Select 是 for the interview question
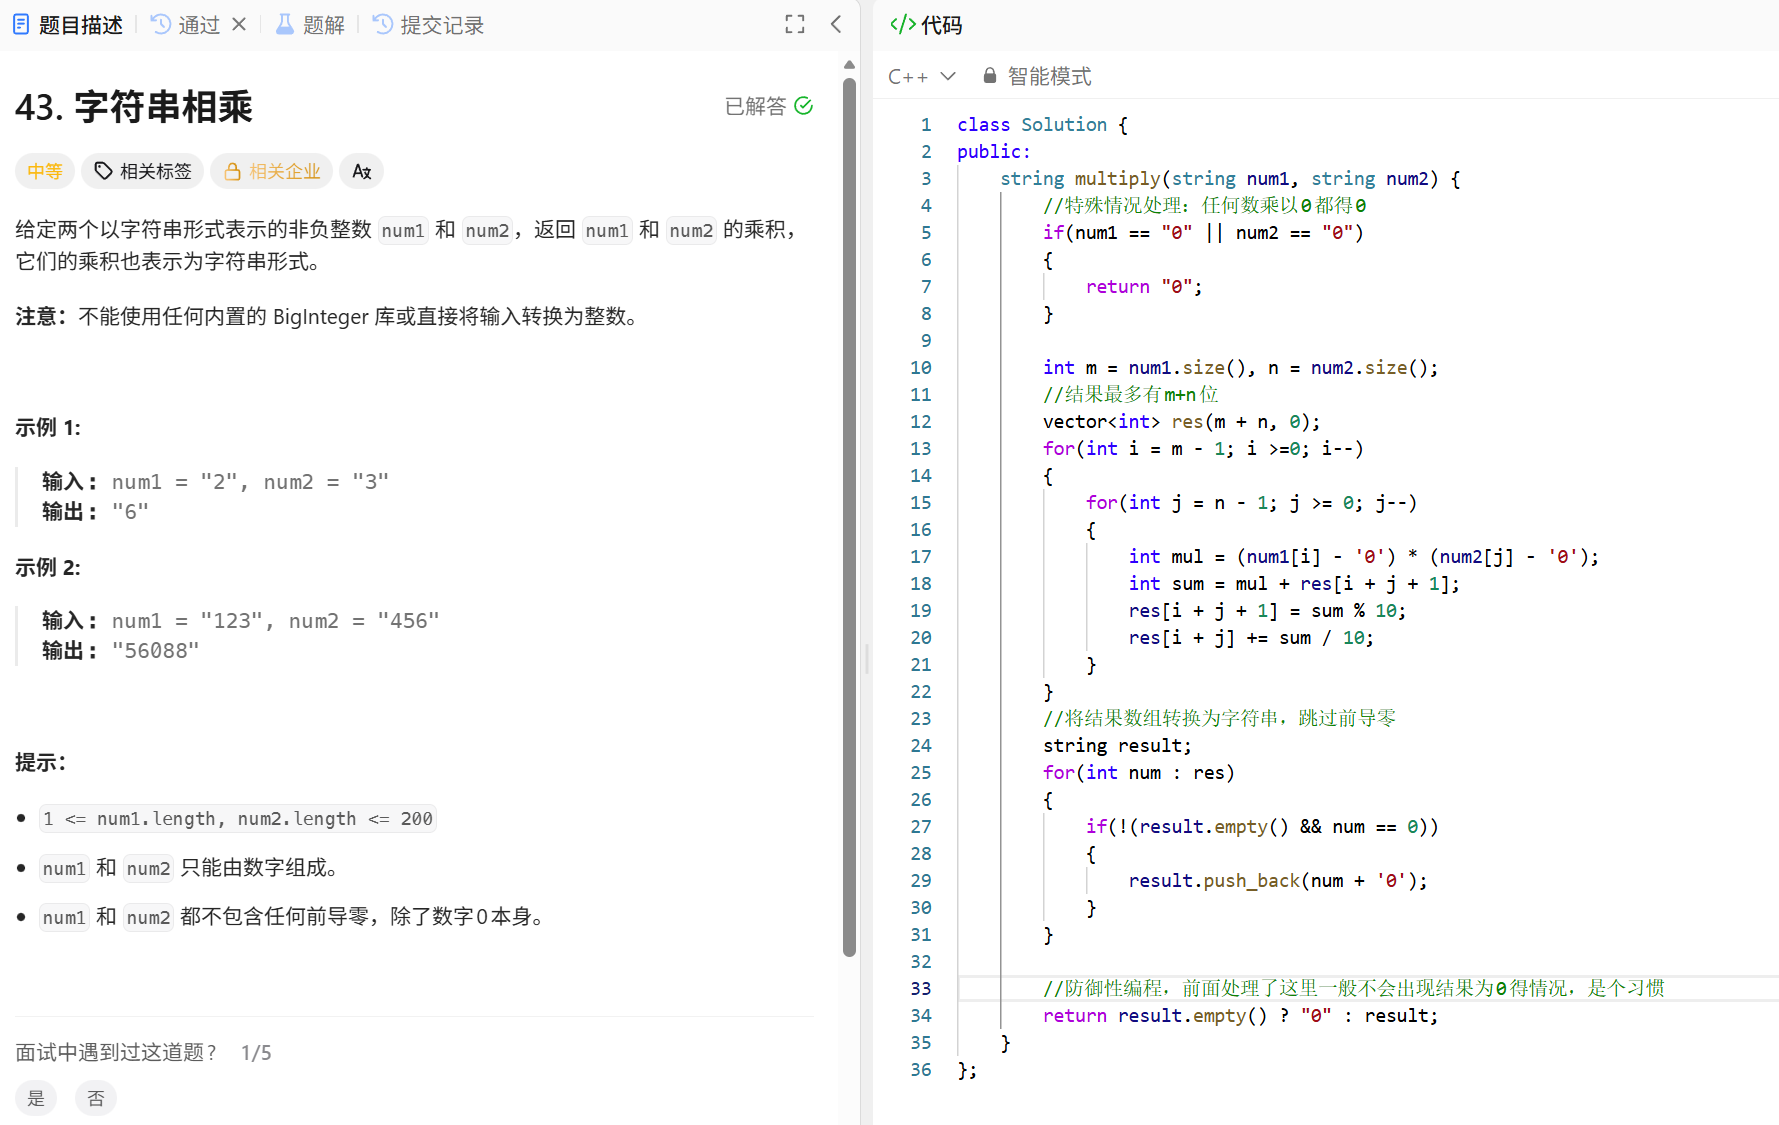Image resolution: width=1779 pixels, height=1125 pixels. [36, 1098]
